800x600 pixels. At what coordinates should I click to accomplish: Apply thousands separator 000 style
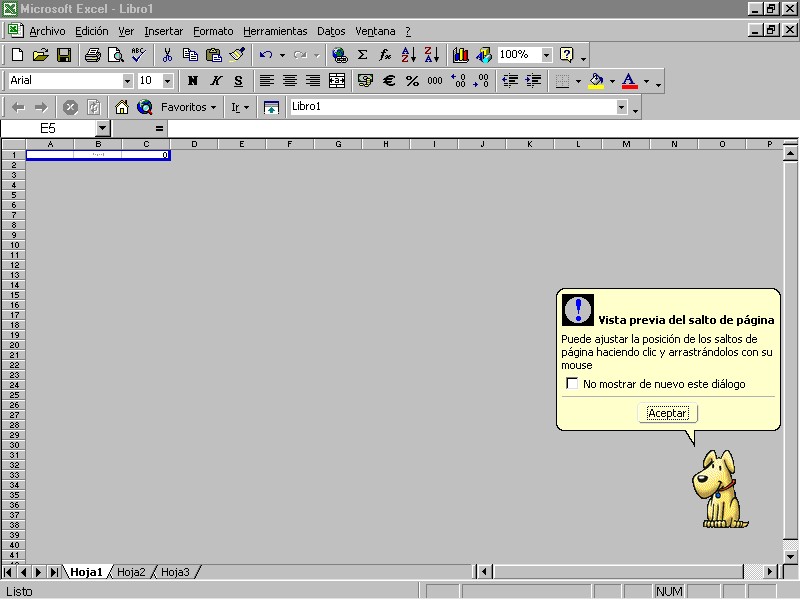click(435, 81)
